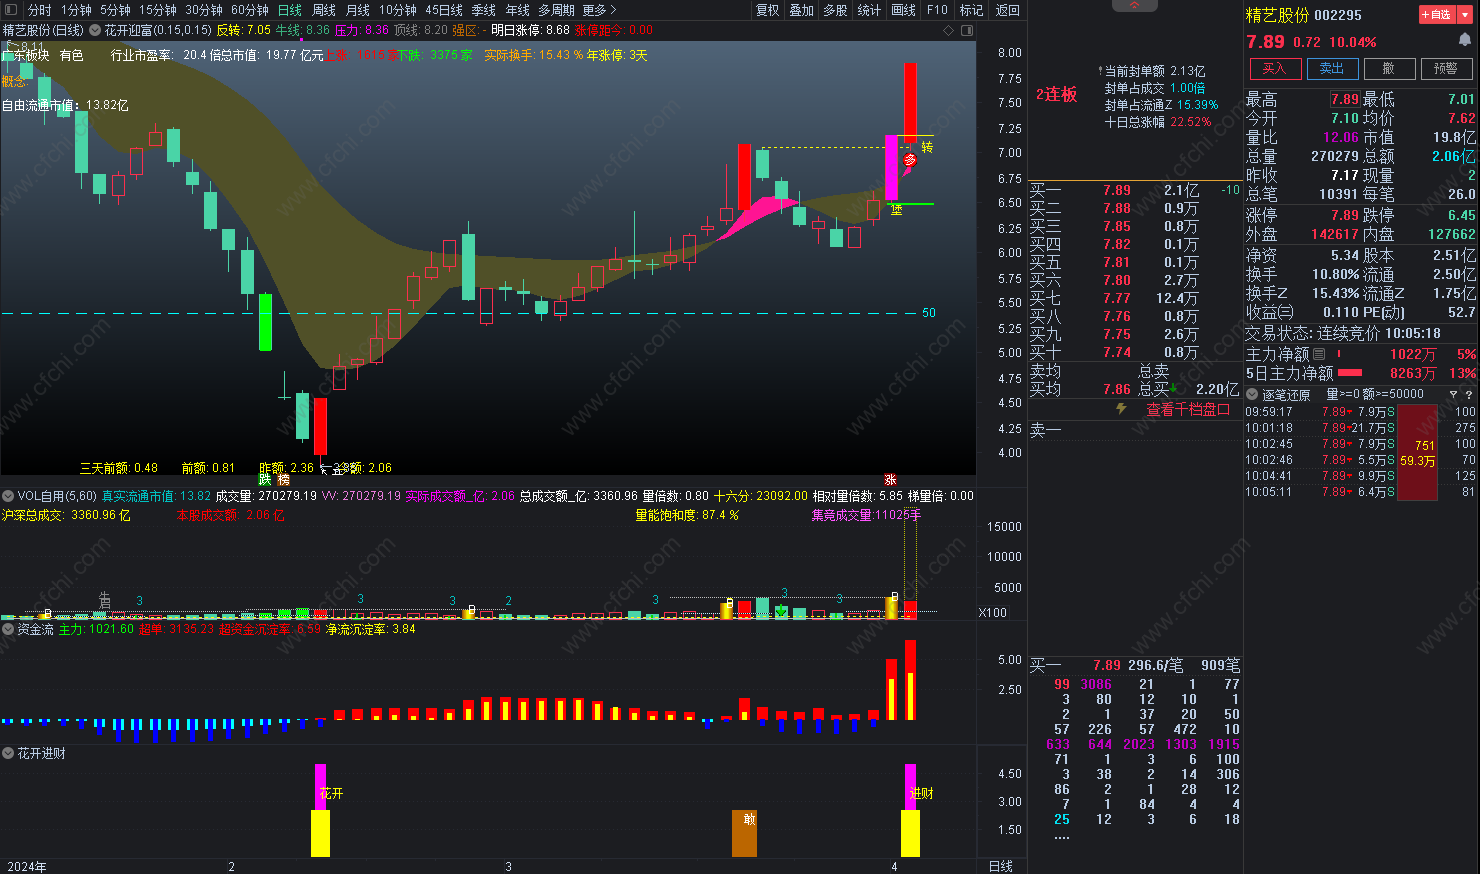1480x874 pixels.
Task: Click the orange 散 signal bar
Action: click(x=745, y=833)
